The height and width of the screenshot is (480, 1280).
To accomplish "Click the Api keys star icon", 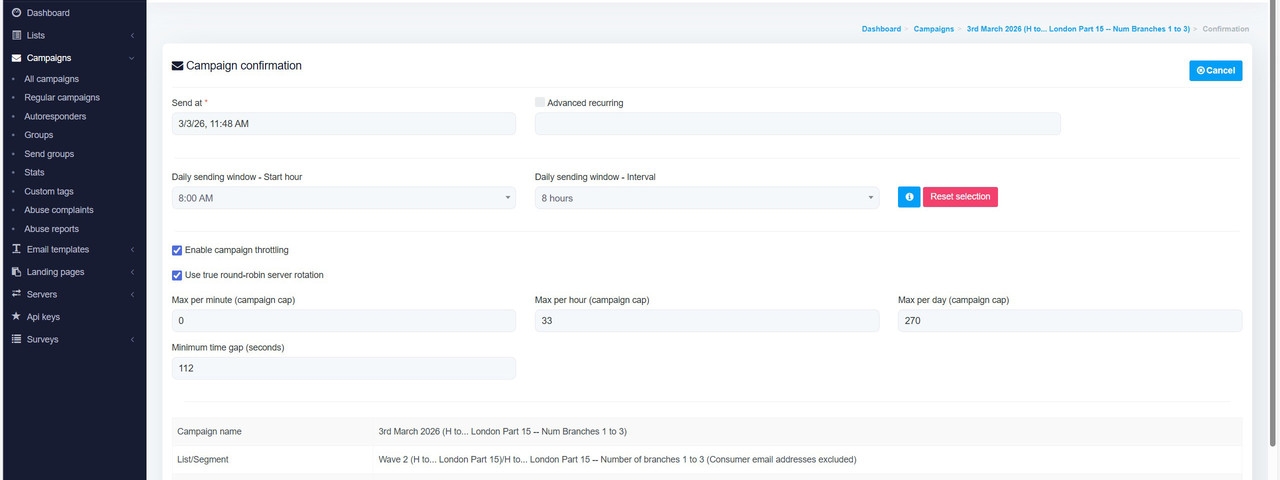I will (16, 316).
